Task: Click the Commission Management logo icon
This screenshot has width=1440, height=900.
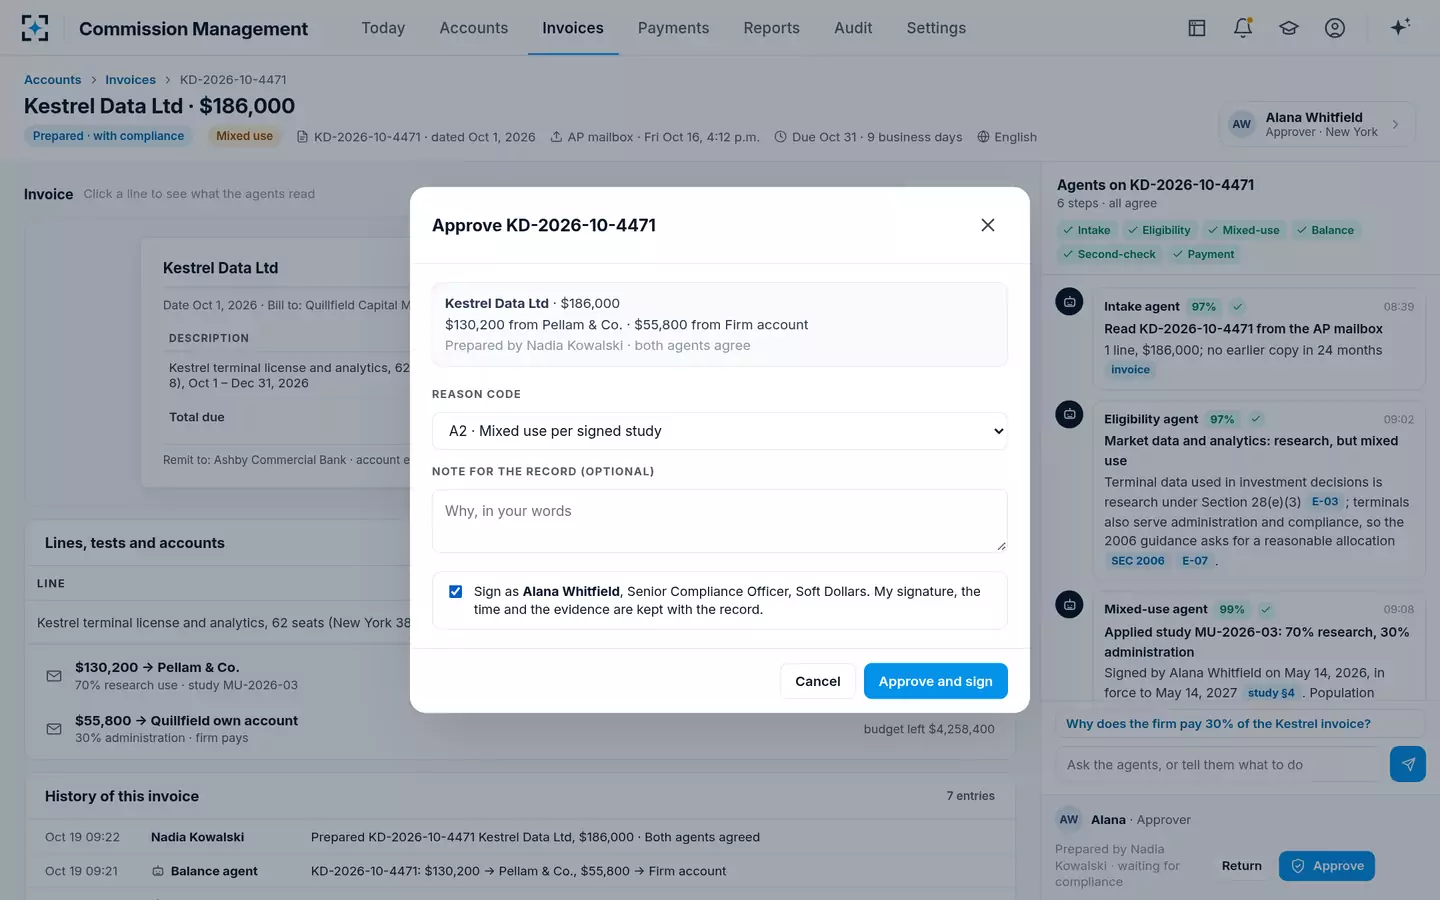Action: coord(35,28)
